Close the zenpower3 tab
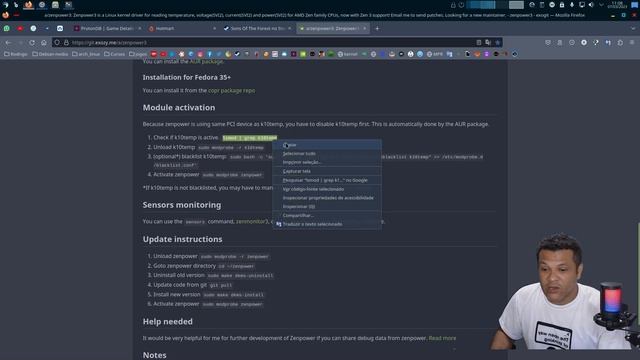The image size is (640, 360). coord(364,29)
